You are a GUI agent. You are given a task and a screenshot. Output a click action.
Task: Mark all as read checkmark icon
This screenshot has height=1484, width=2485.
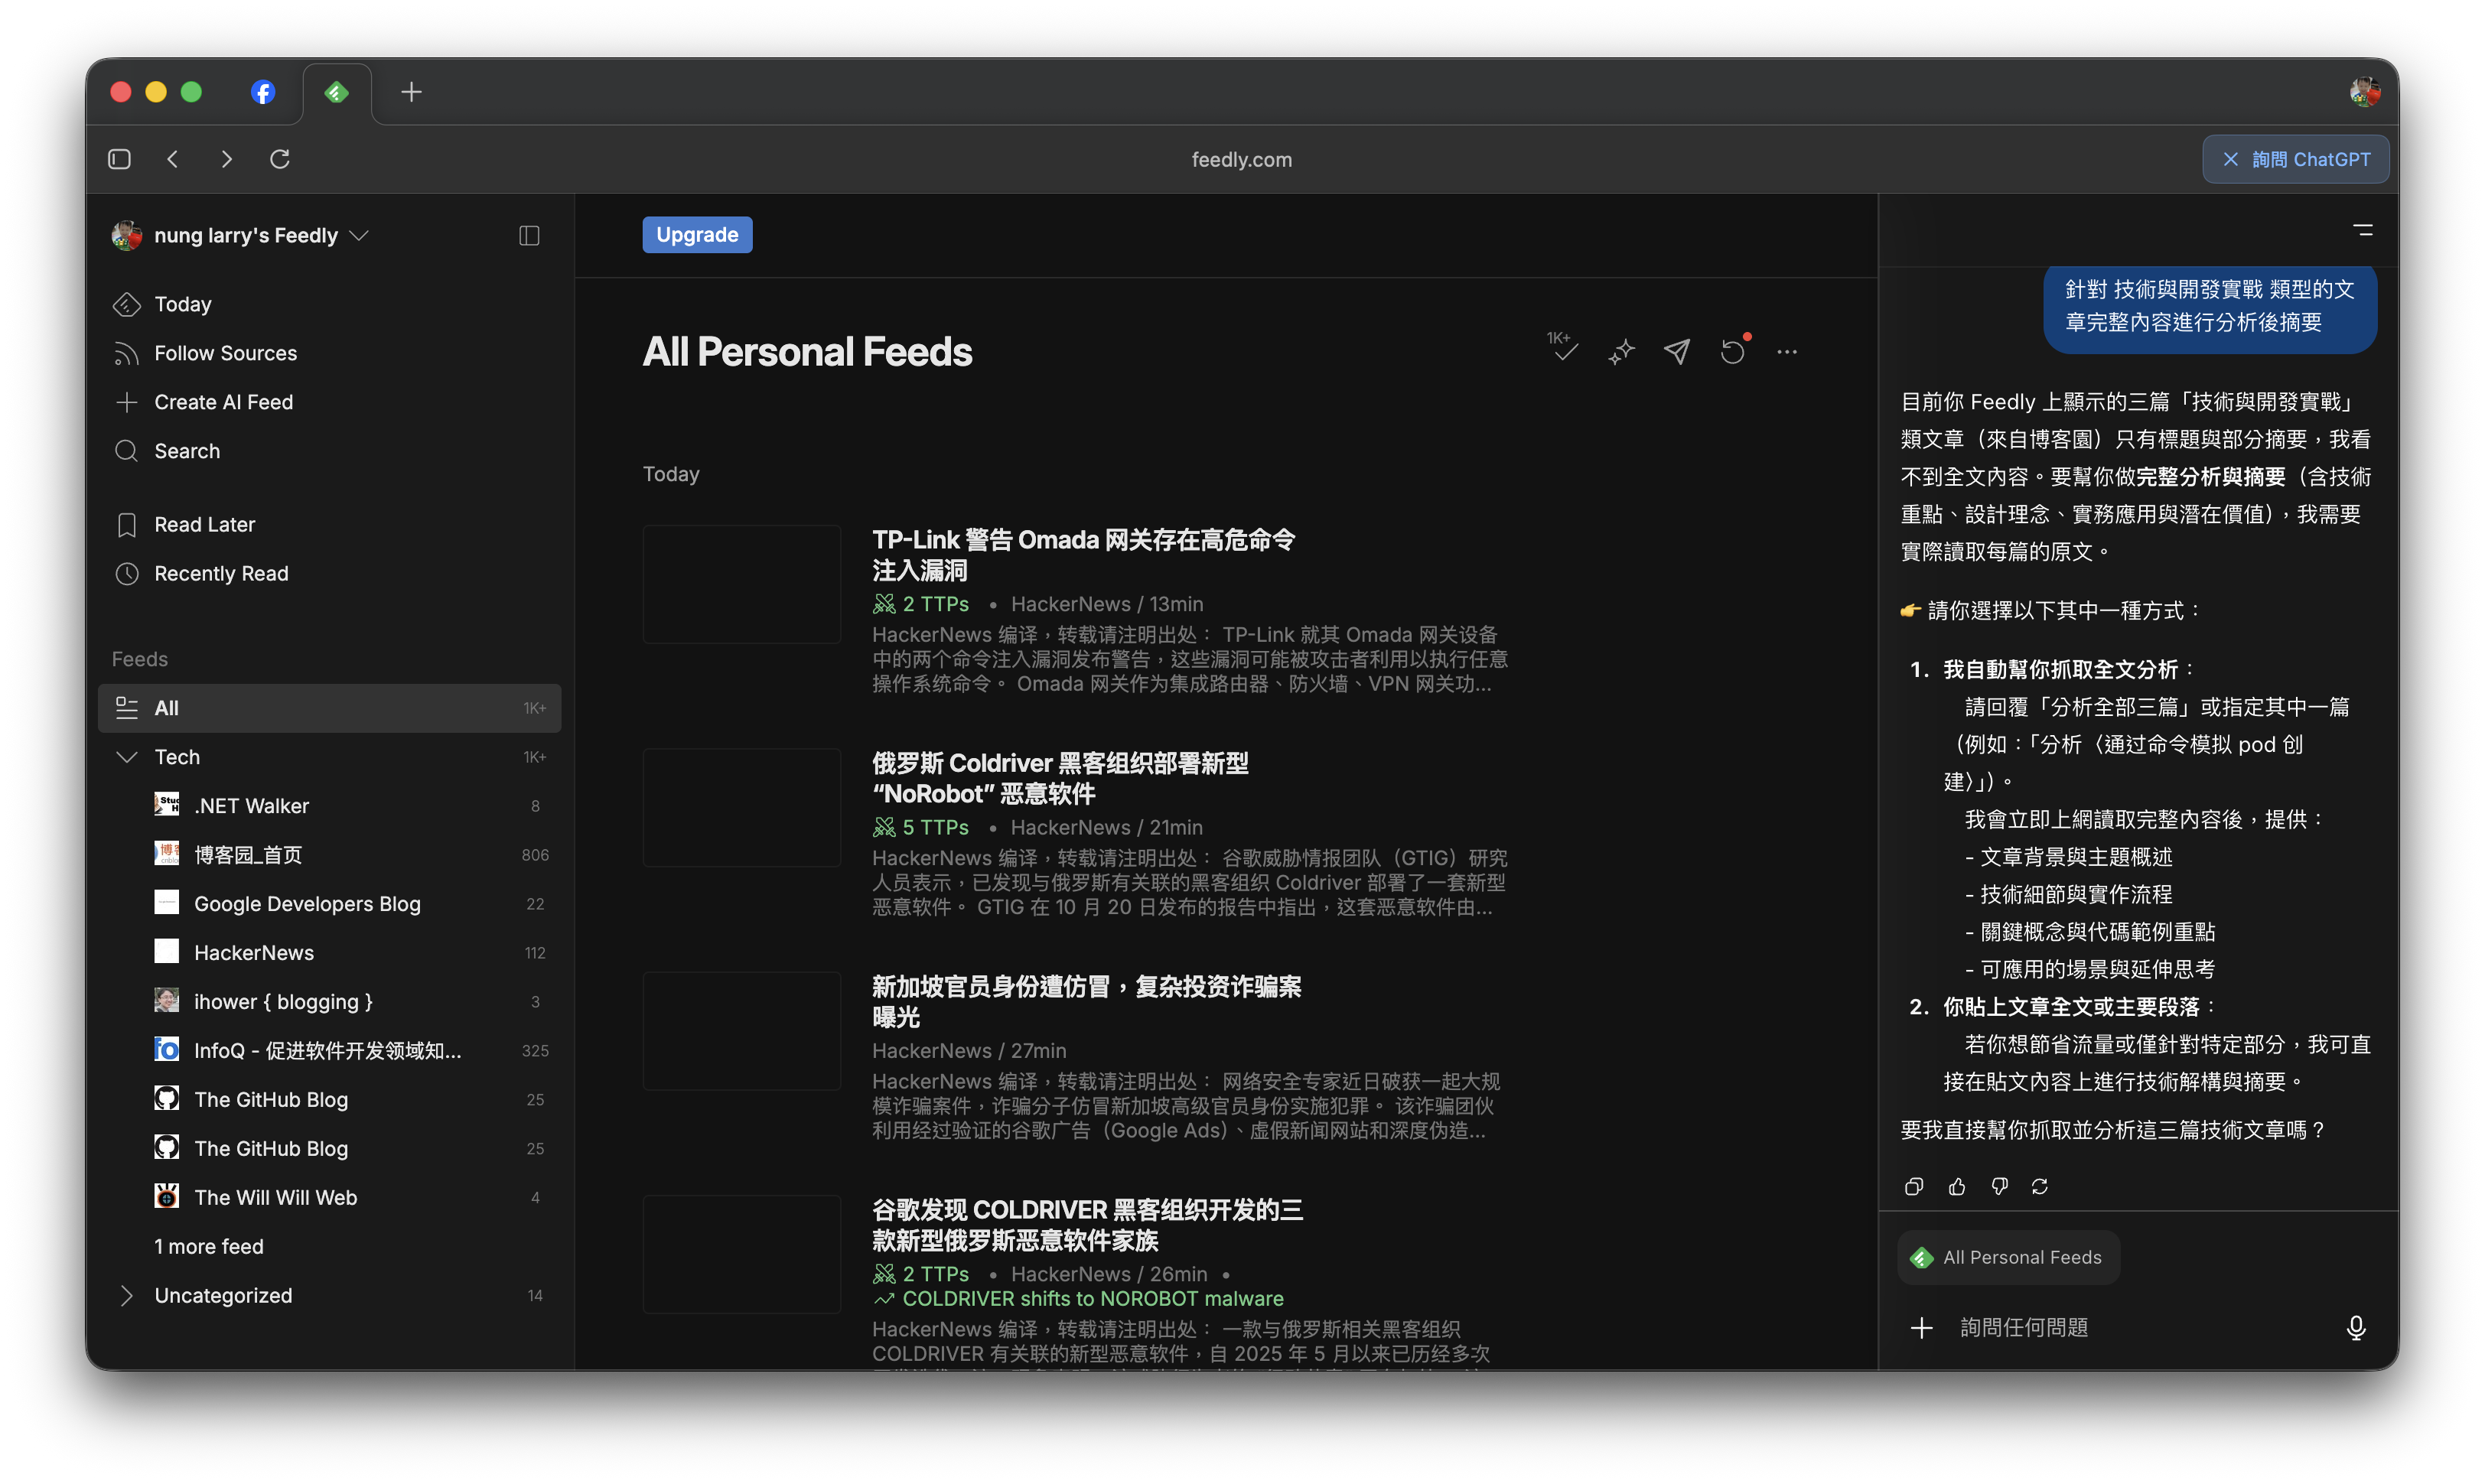1564,351
